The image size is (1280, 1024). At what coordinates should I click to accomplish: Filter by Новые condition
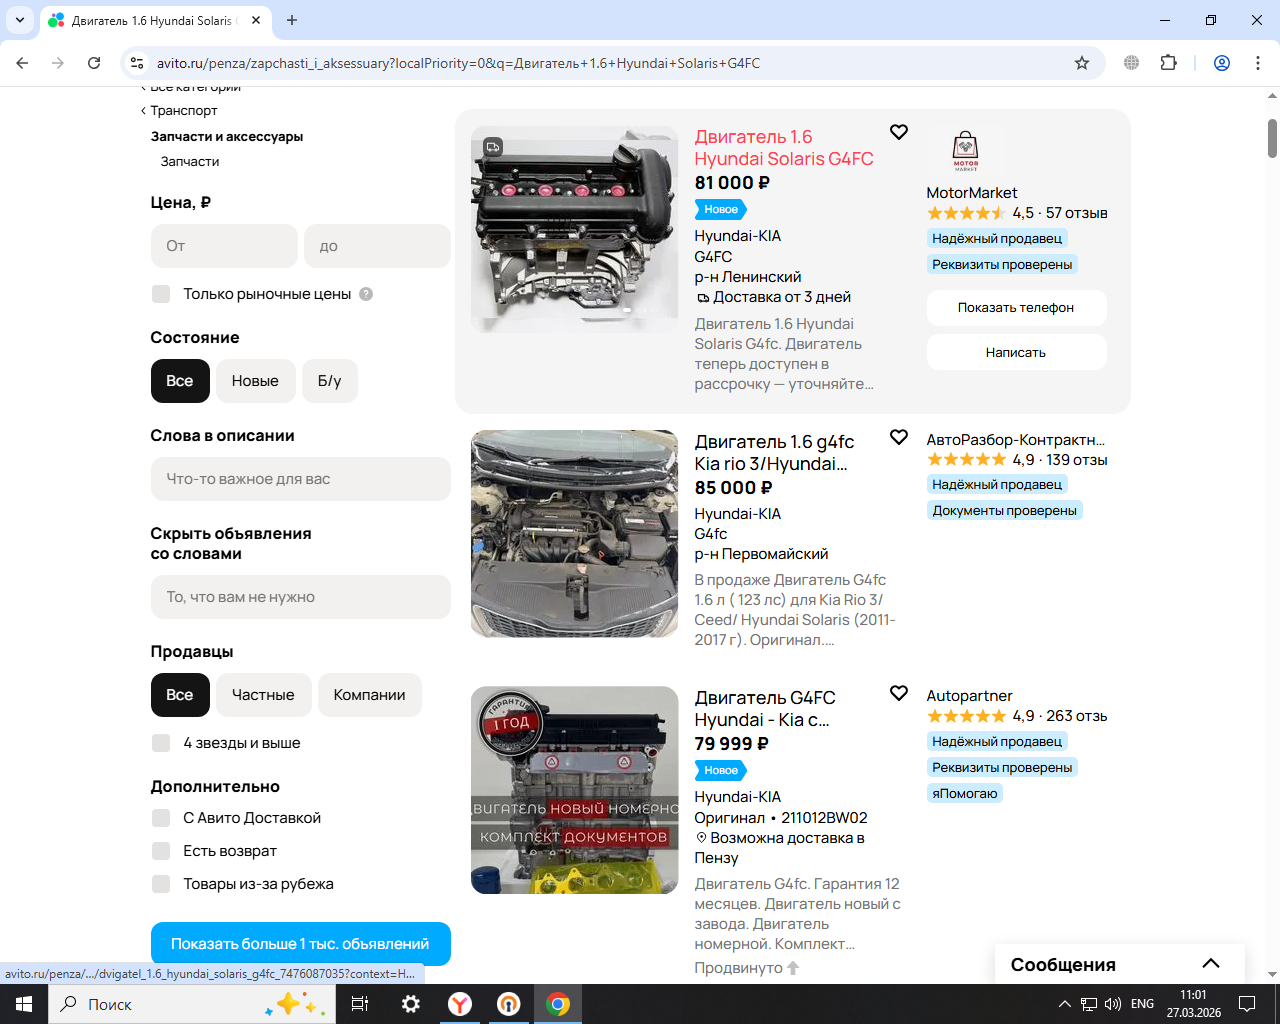pos(255,381)
